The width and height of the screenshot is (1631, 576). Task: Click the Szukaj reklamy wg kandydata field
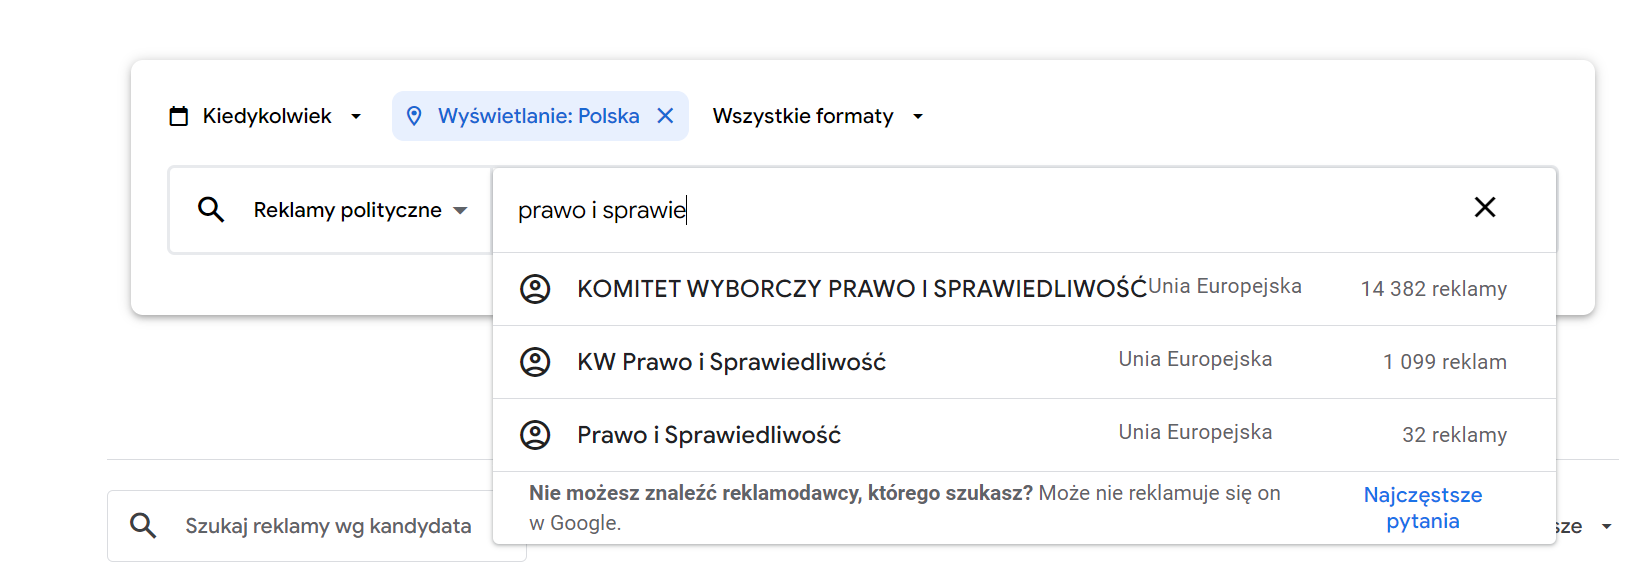tap(328, 526)
